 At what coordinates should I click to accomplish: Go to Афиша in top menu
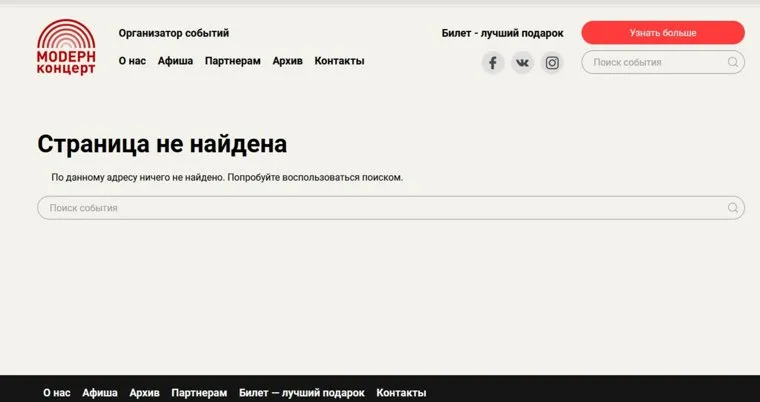[175, 61]
